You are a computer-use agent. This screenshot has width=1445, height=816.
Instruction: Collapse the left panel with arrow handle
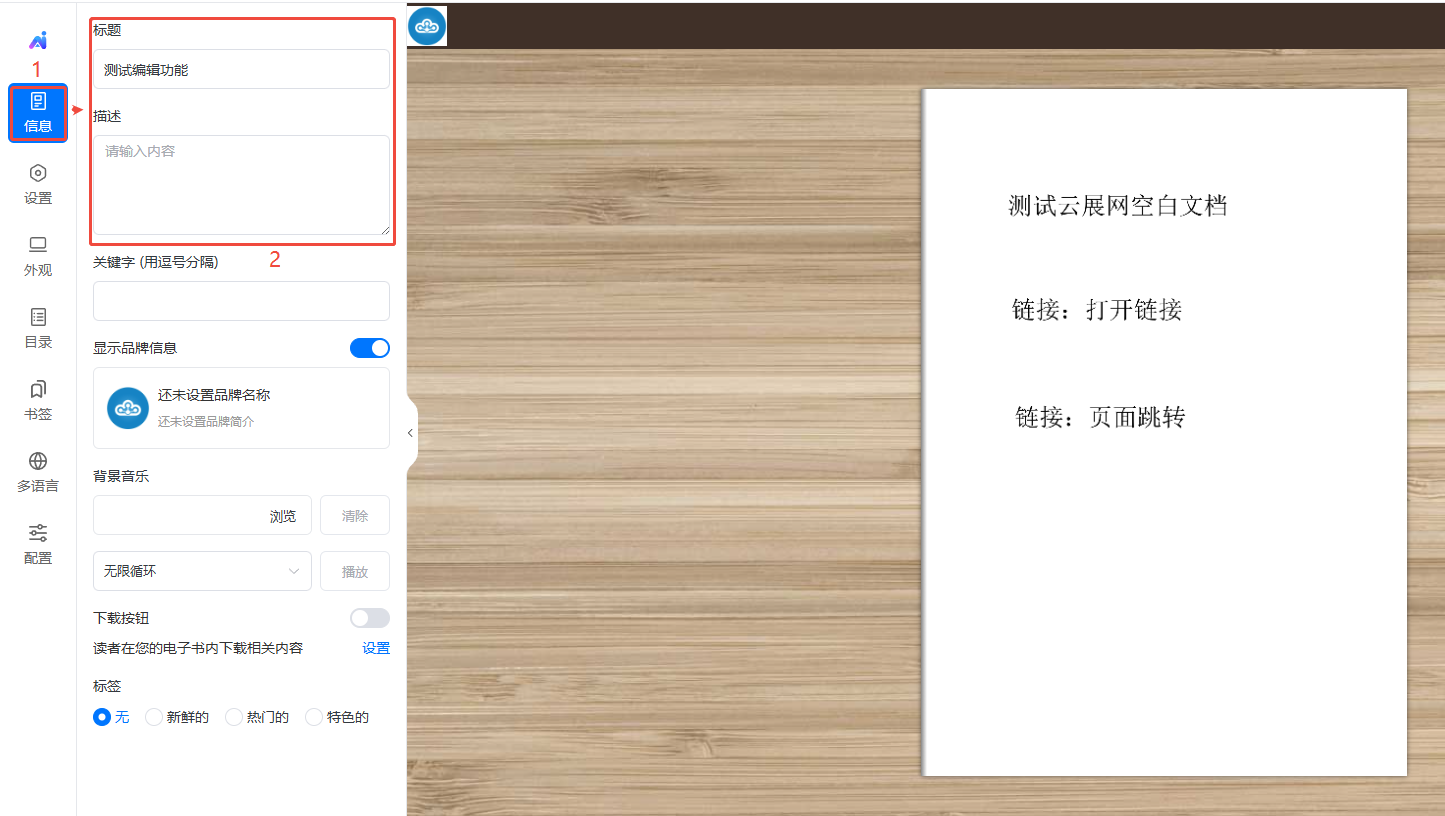(x=410, y=433)
